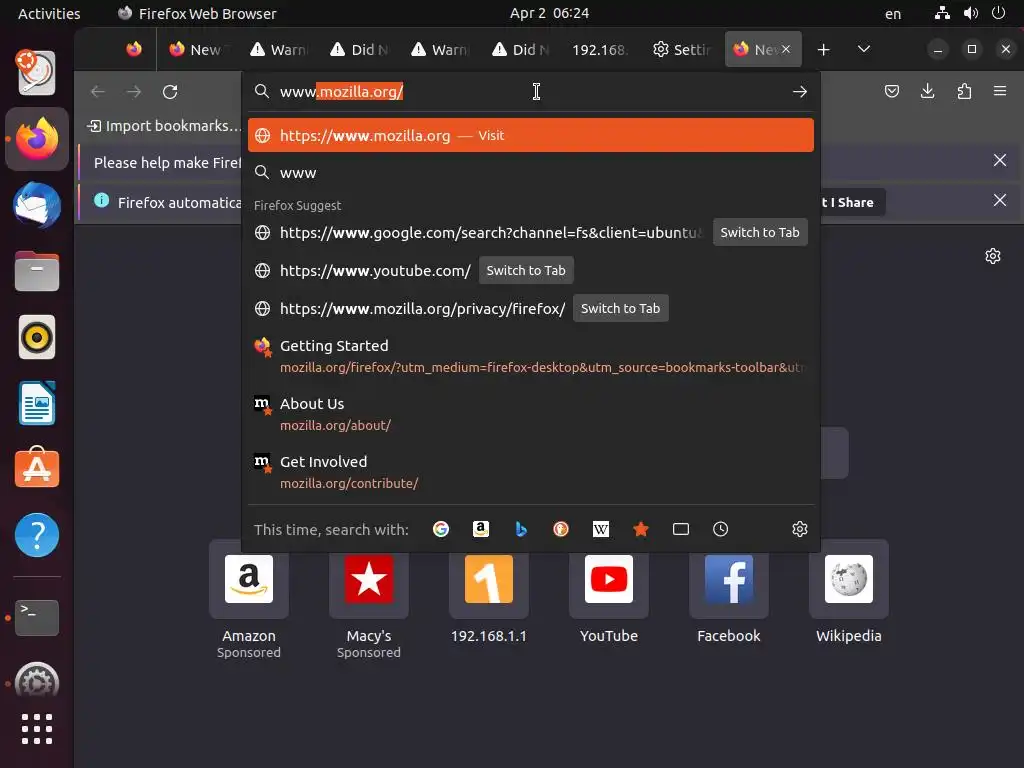The image size is (1024, 768).
Task: Open Activities overview in top bar
Action: pos(49,14)
